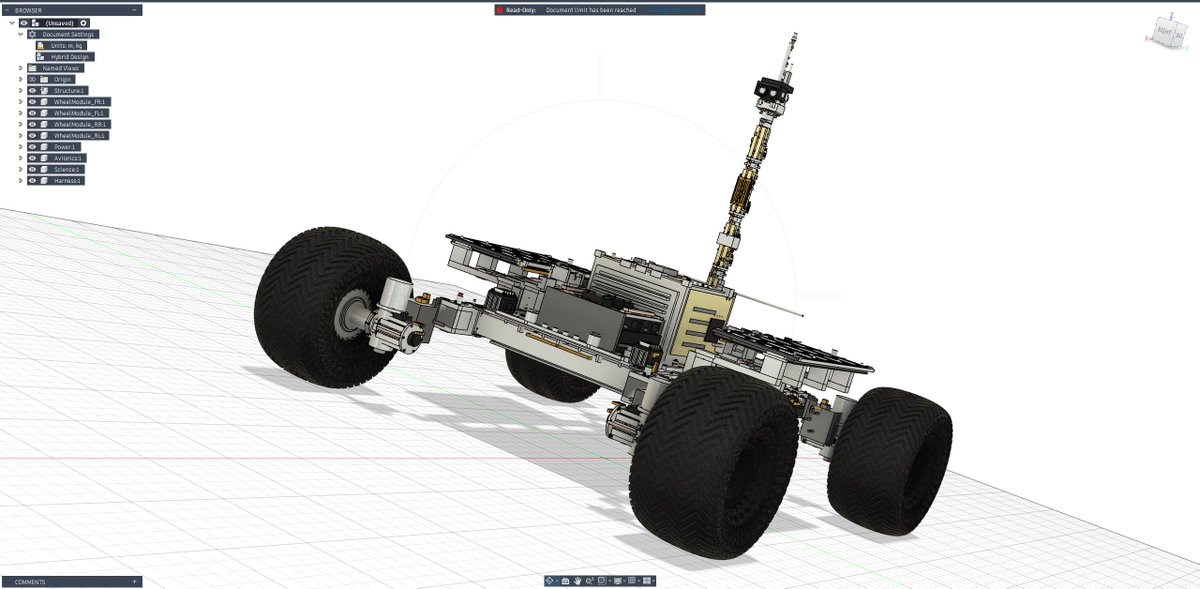Open the Grid and Snaps dropdown arrow
The image size is (1200, 589).
pos(639,580)
